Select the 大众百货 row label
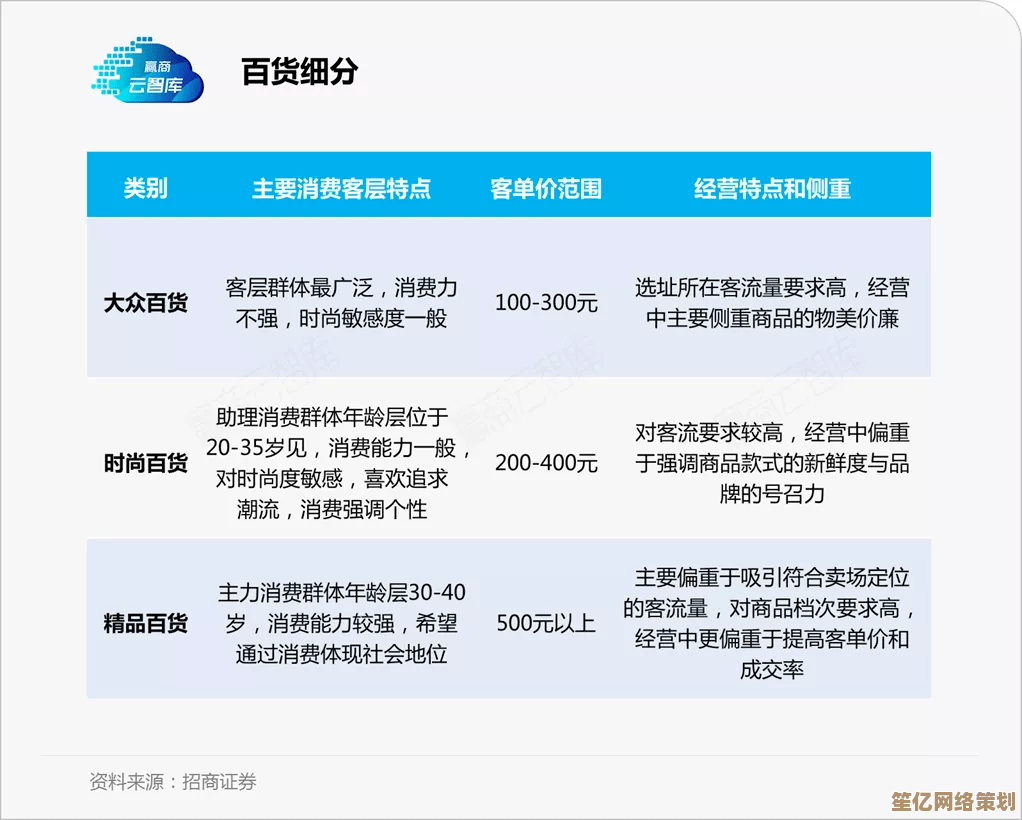Screen dimensions: 1022x820 pyautogui.click(x=146, y=303)
